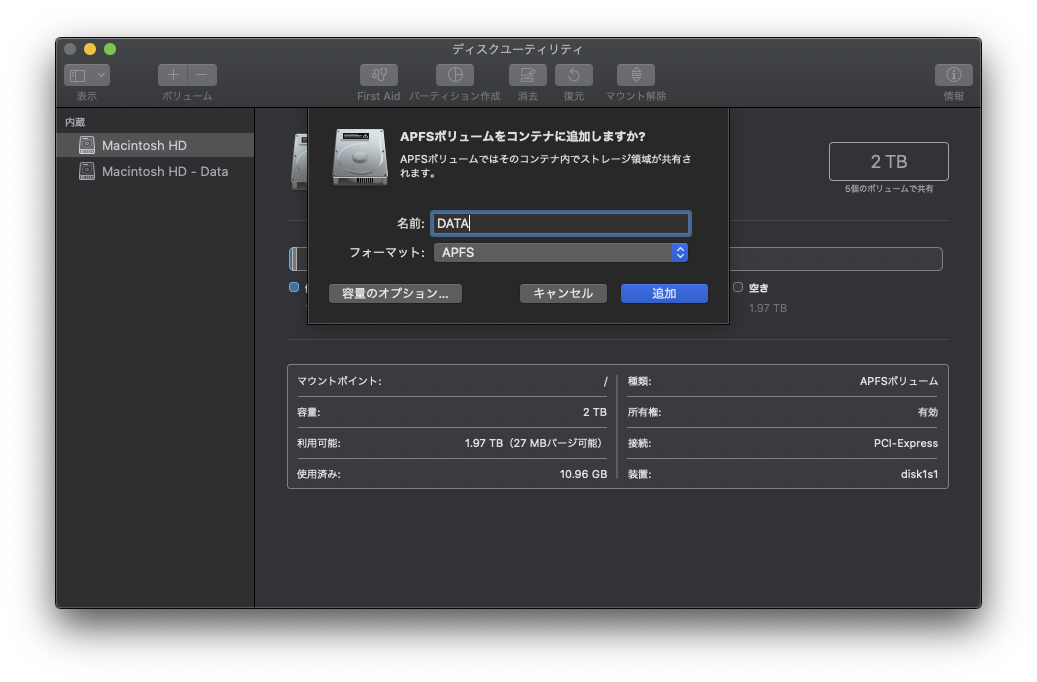Select Macintosh HD - Data volume
The height and width of the screenshot is (682, 1037).
[x=155, y=171]
